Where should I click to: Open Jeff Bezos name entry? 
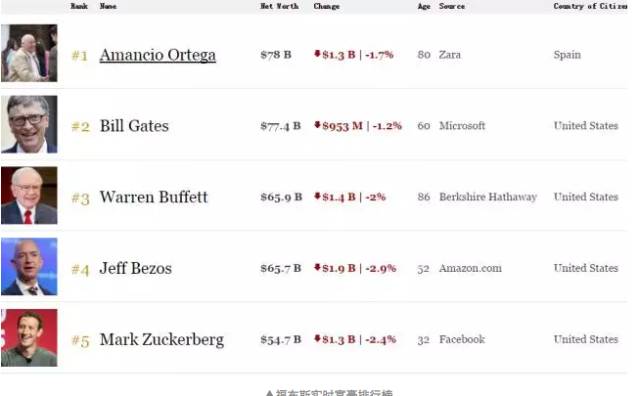point(136,268)
